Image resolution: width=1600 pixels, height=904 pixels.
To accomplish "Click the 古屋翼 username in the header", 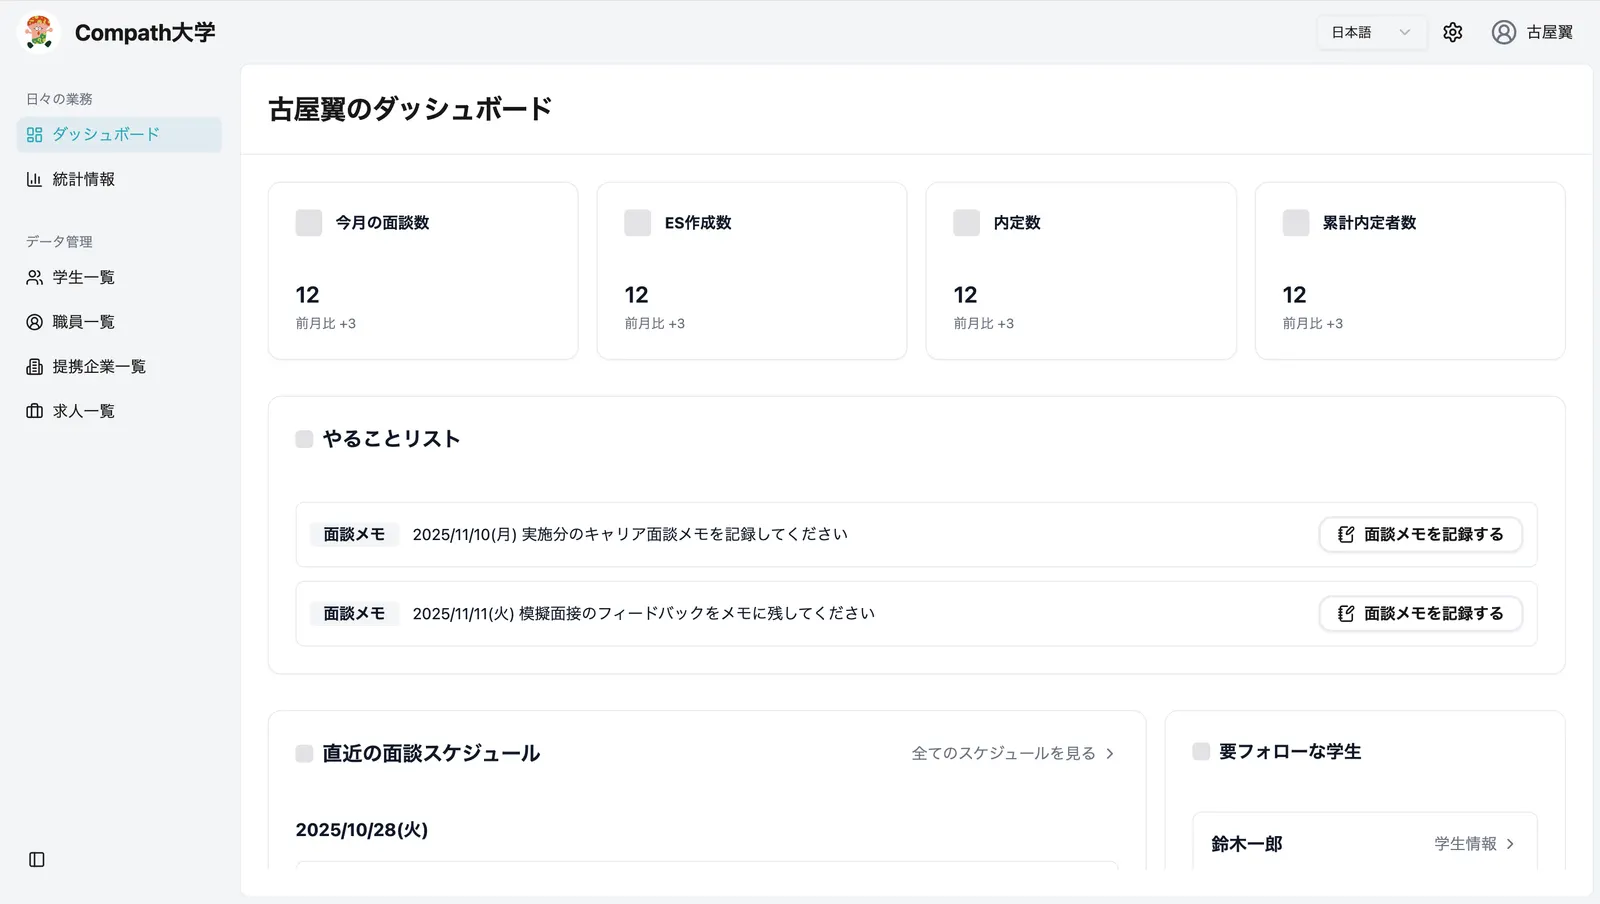I will click(1550, 32).
